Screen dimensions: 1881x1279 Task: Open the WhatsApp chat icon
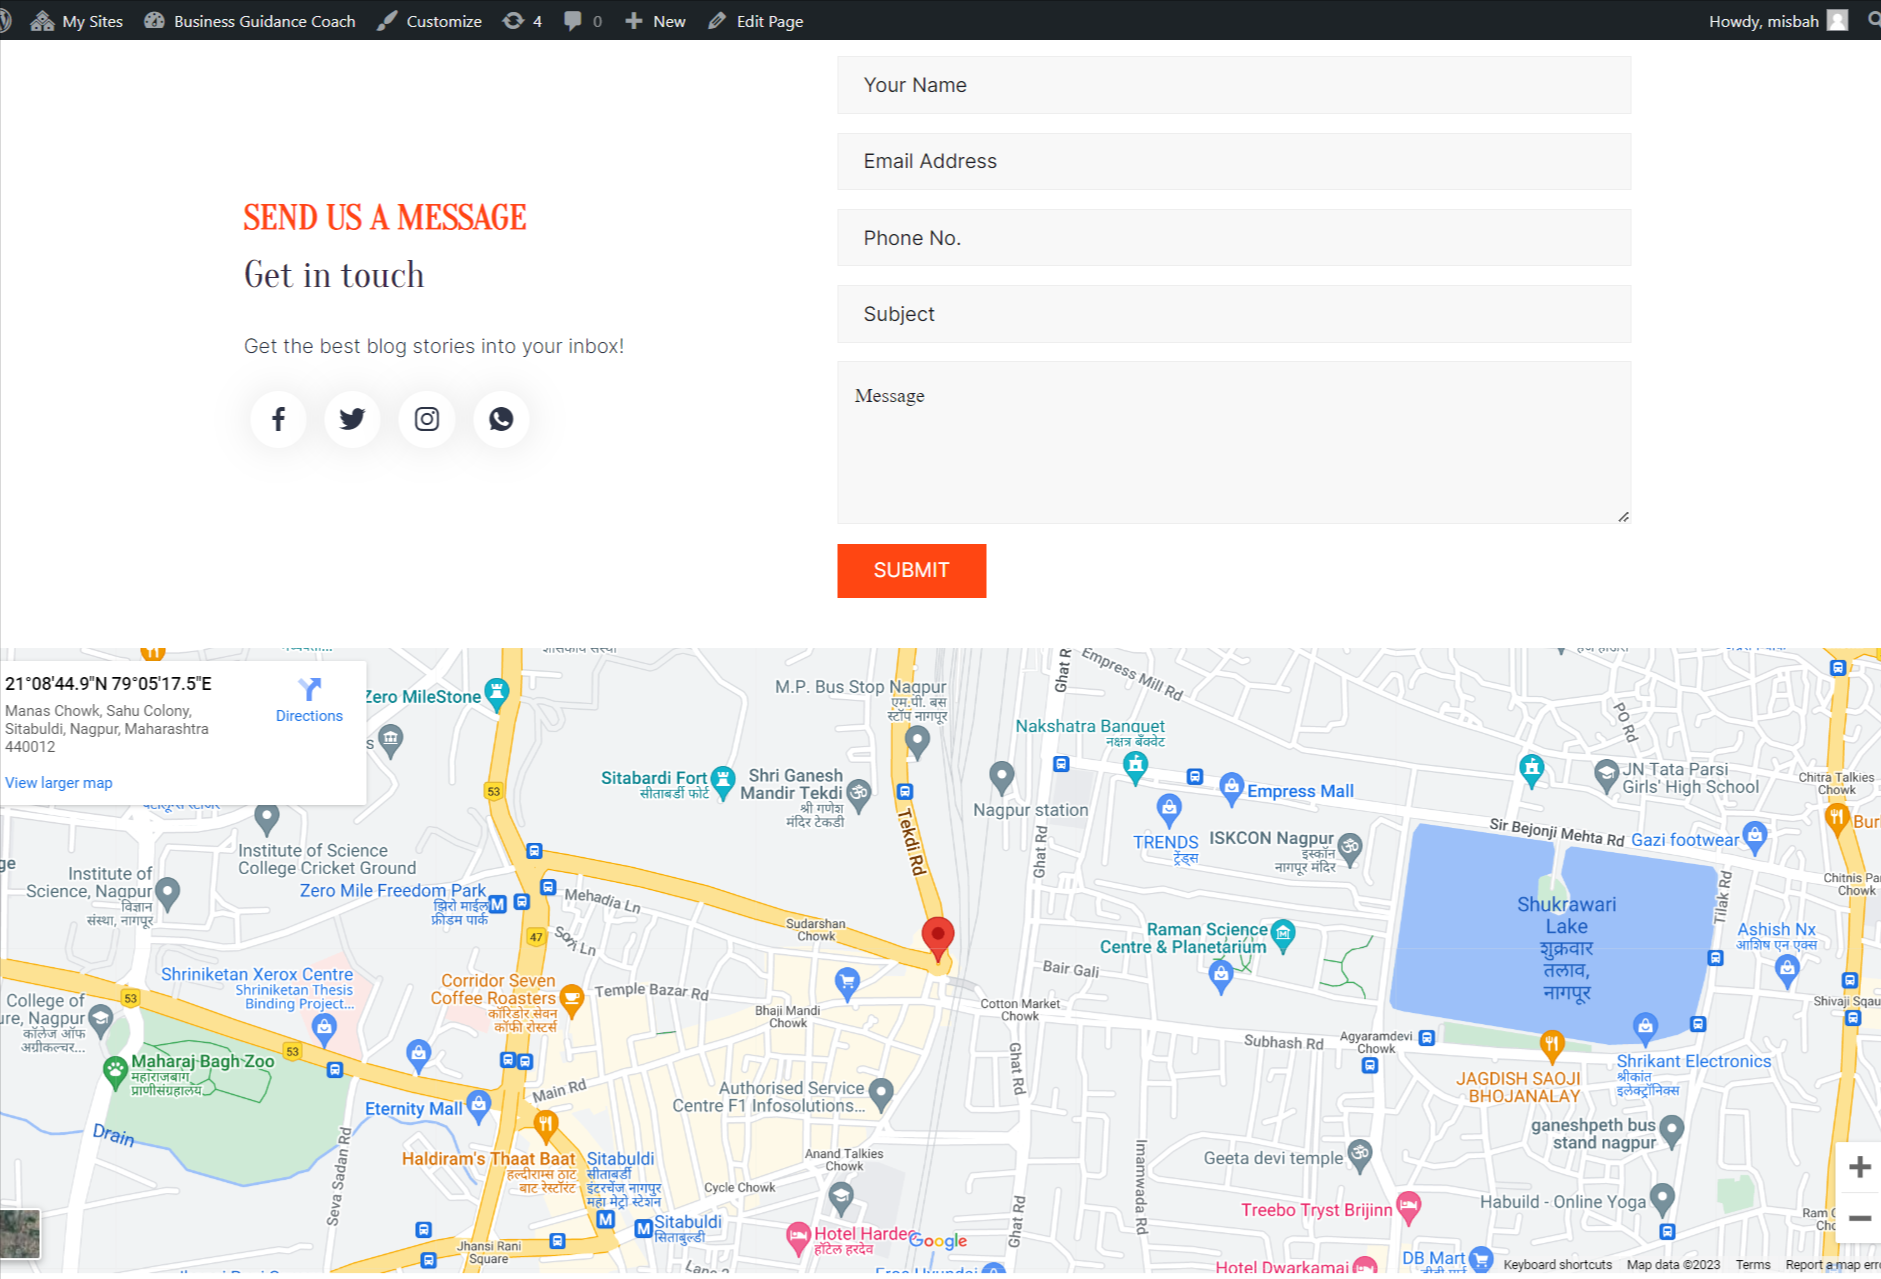(x=501, y=419)
